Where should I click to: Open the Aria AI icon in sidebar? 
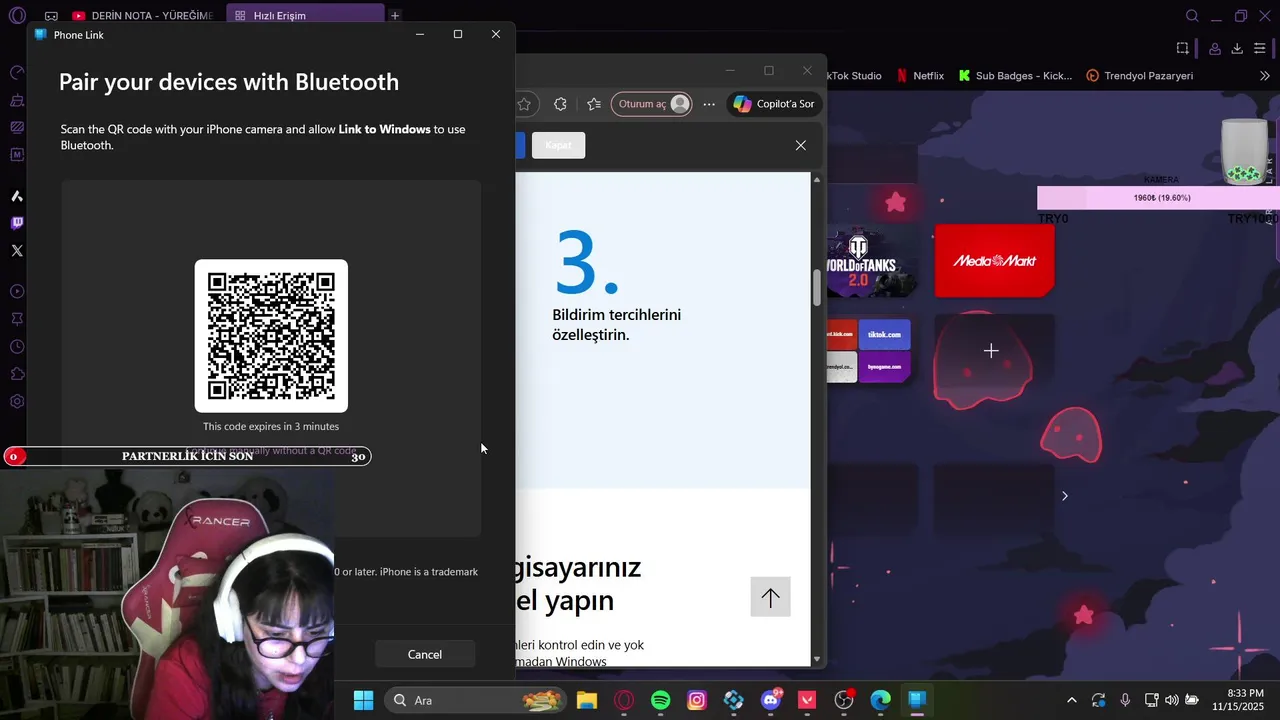pos(17,196)
